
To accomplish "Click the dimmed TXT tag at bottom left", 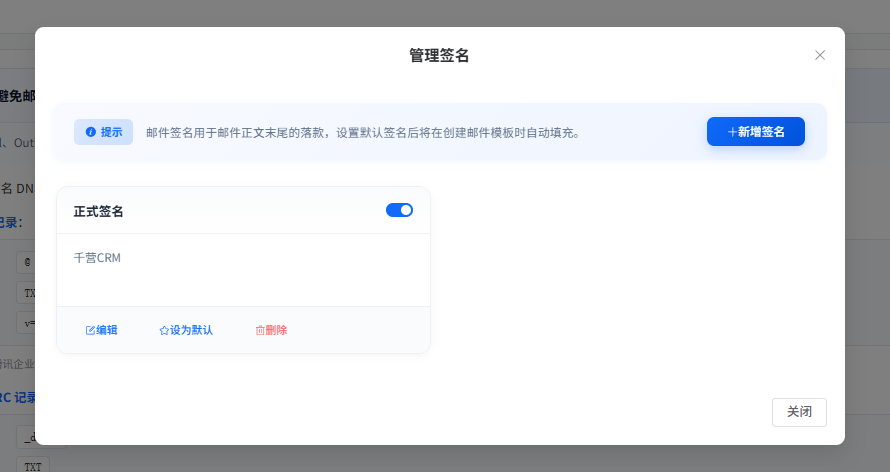I will pos(32,465).
